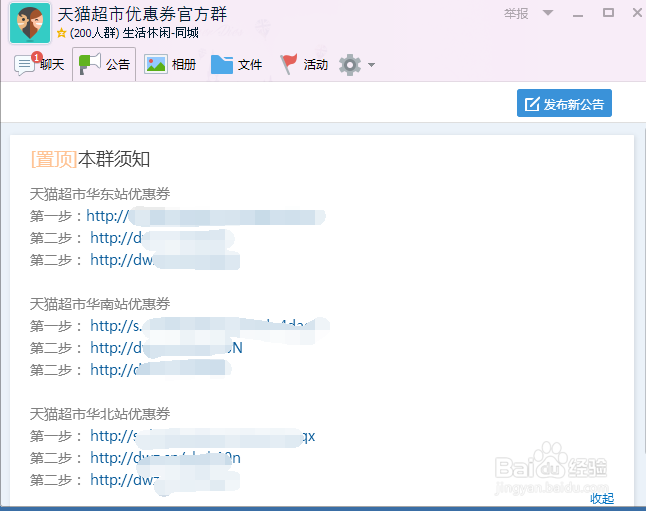The width and height of the screenshot is (646, 511).
Task: Open the 华东站 link starting http://dw
Action: pos(165,260)
